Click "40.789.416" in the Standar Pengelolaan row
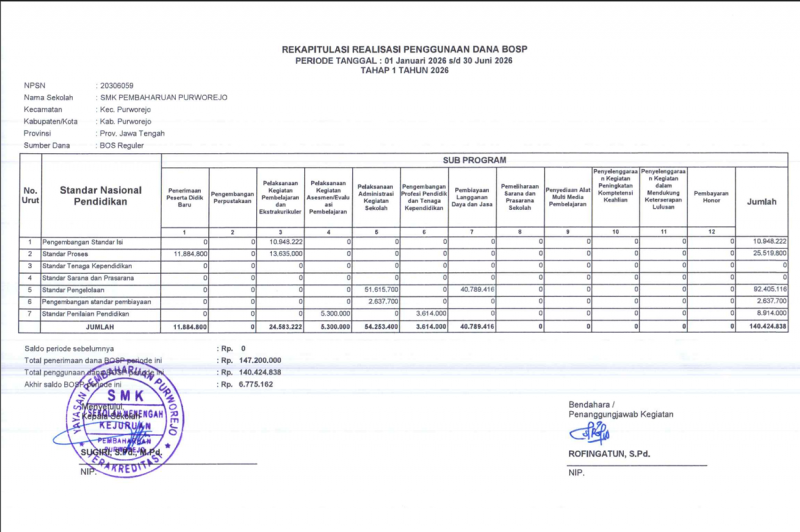 point(478,290)
